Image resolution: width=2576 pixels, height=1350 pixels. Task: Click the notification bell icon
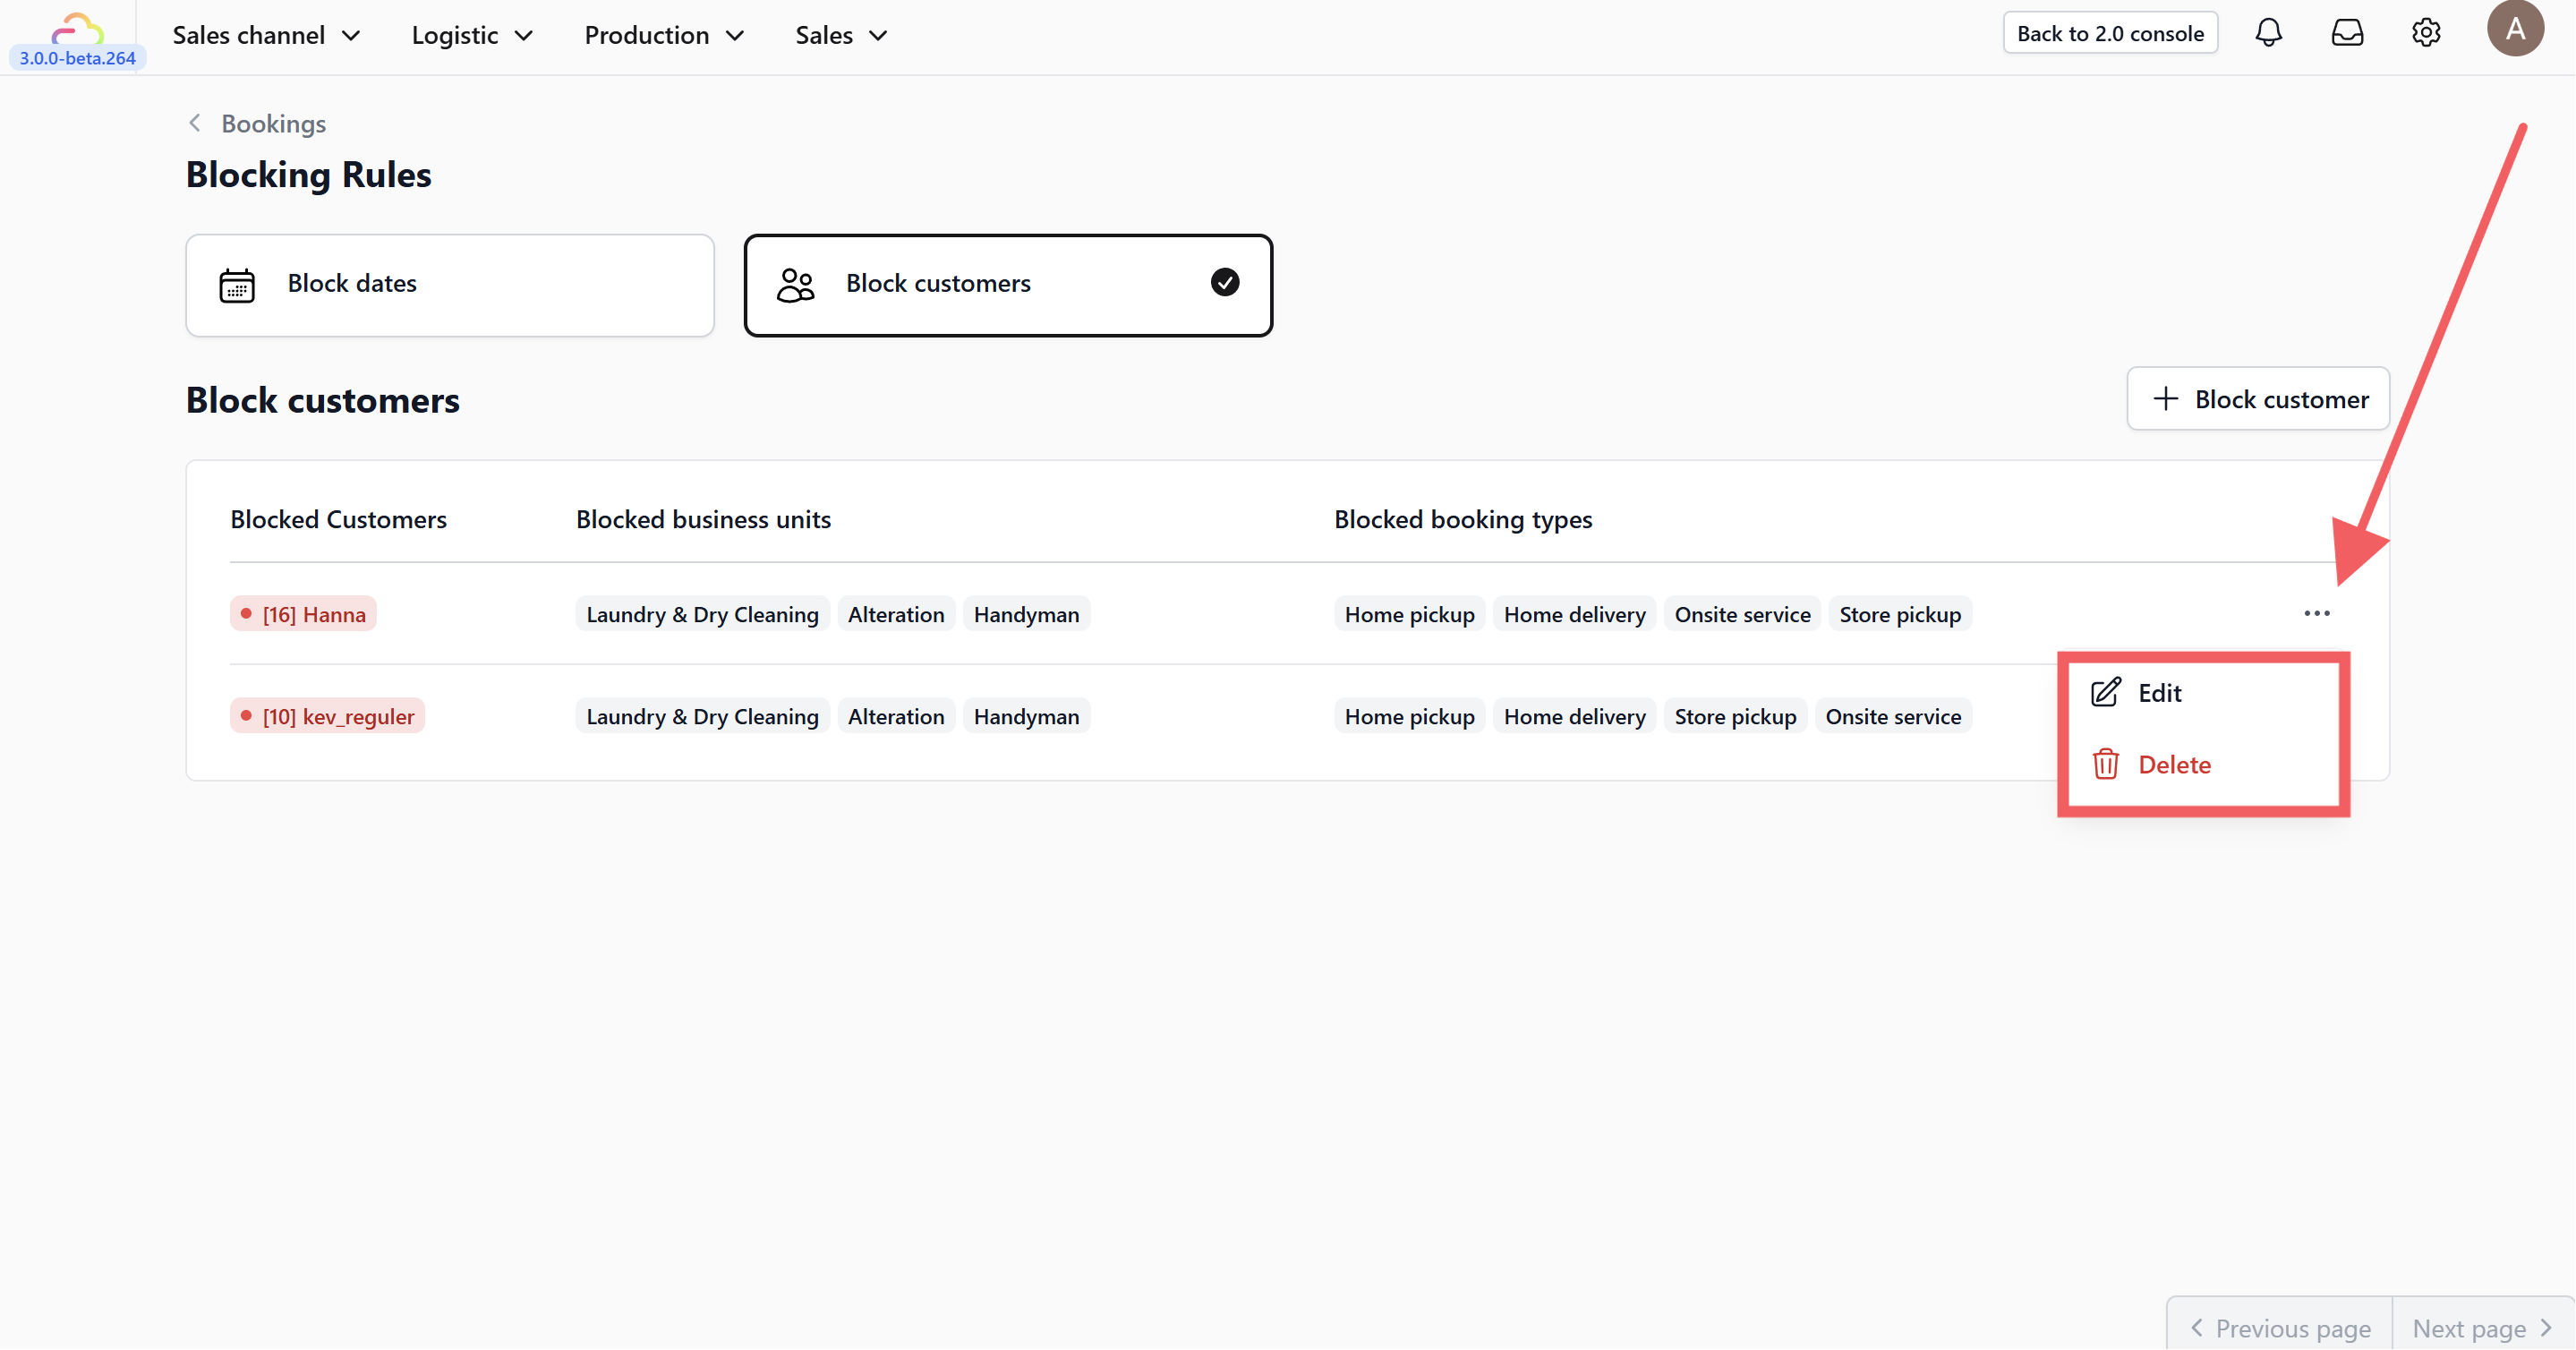pos(2268,33)
